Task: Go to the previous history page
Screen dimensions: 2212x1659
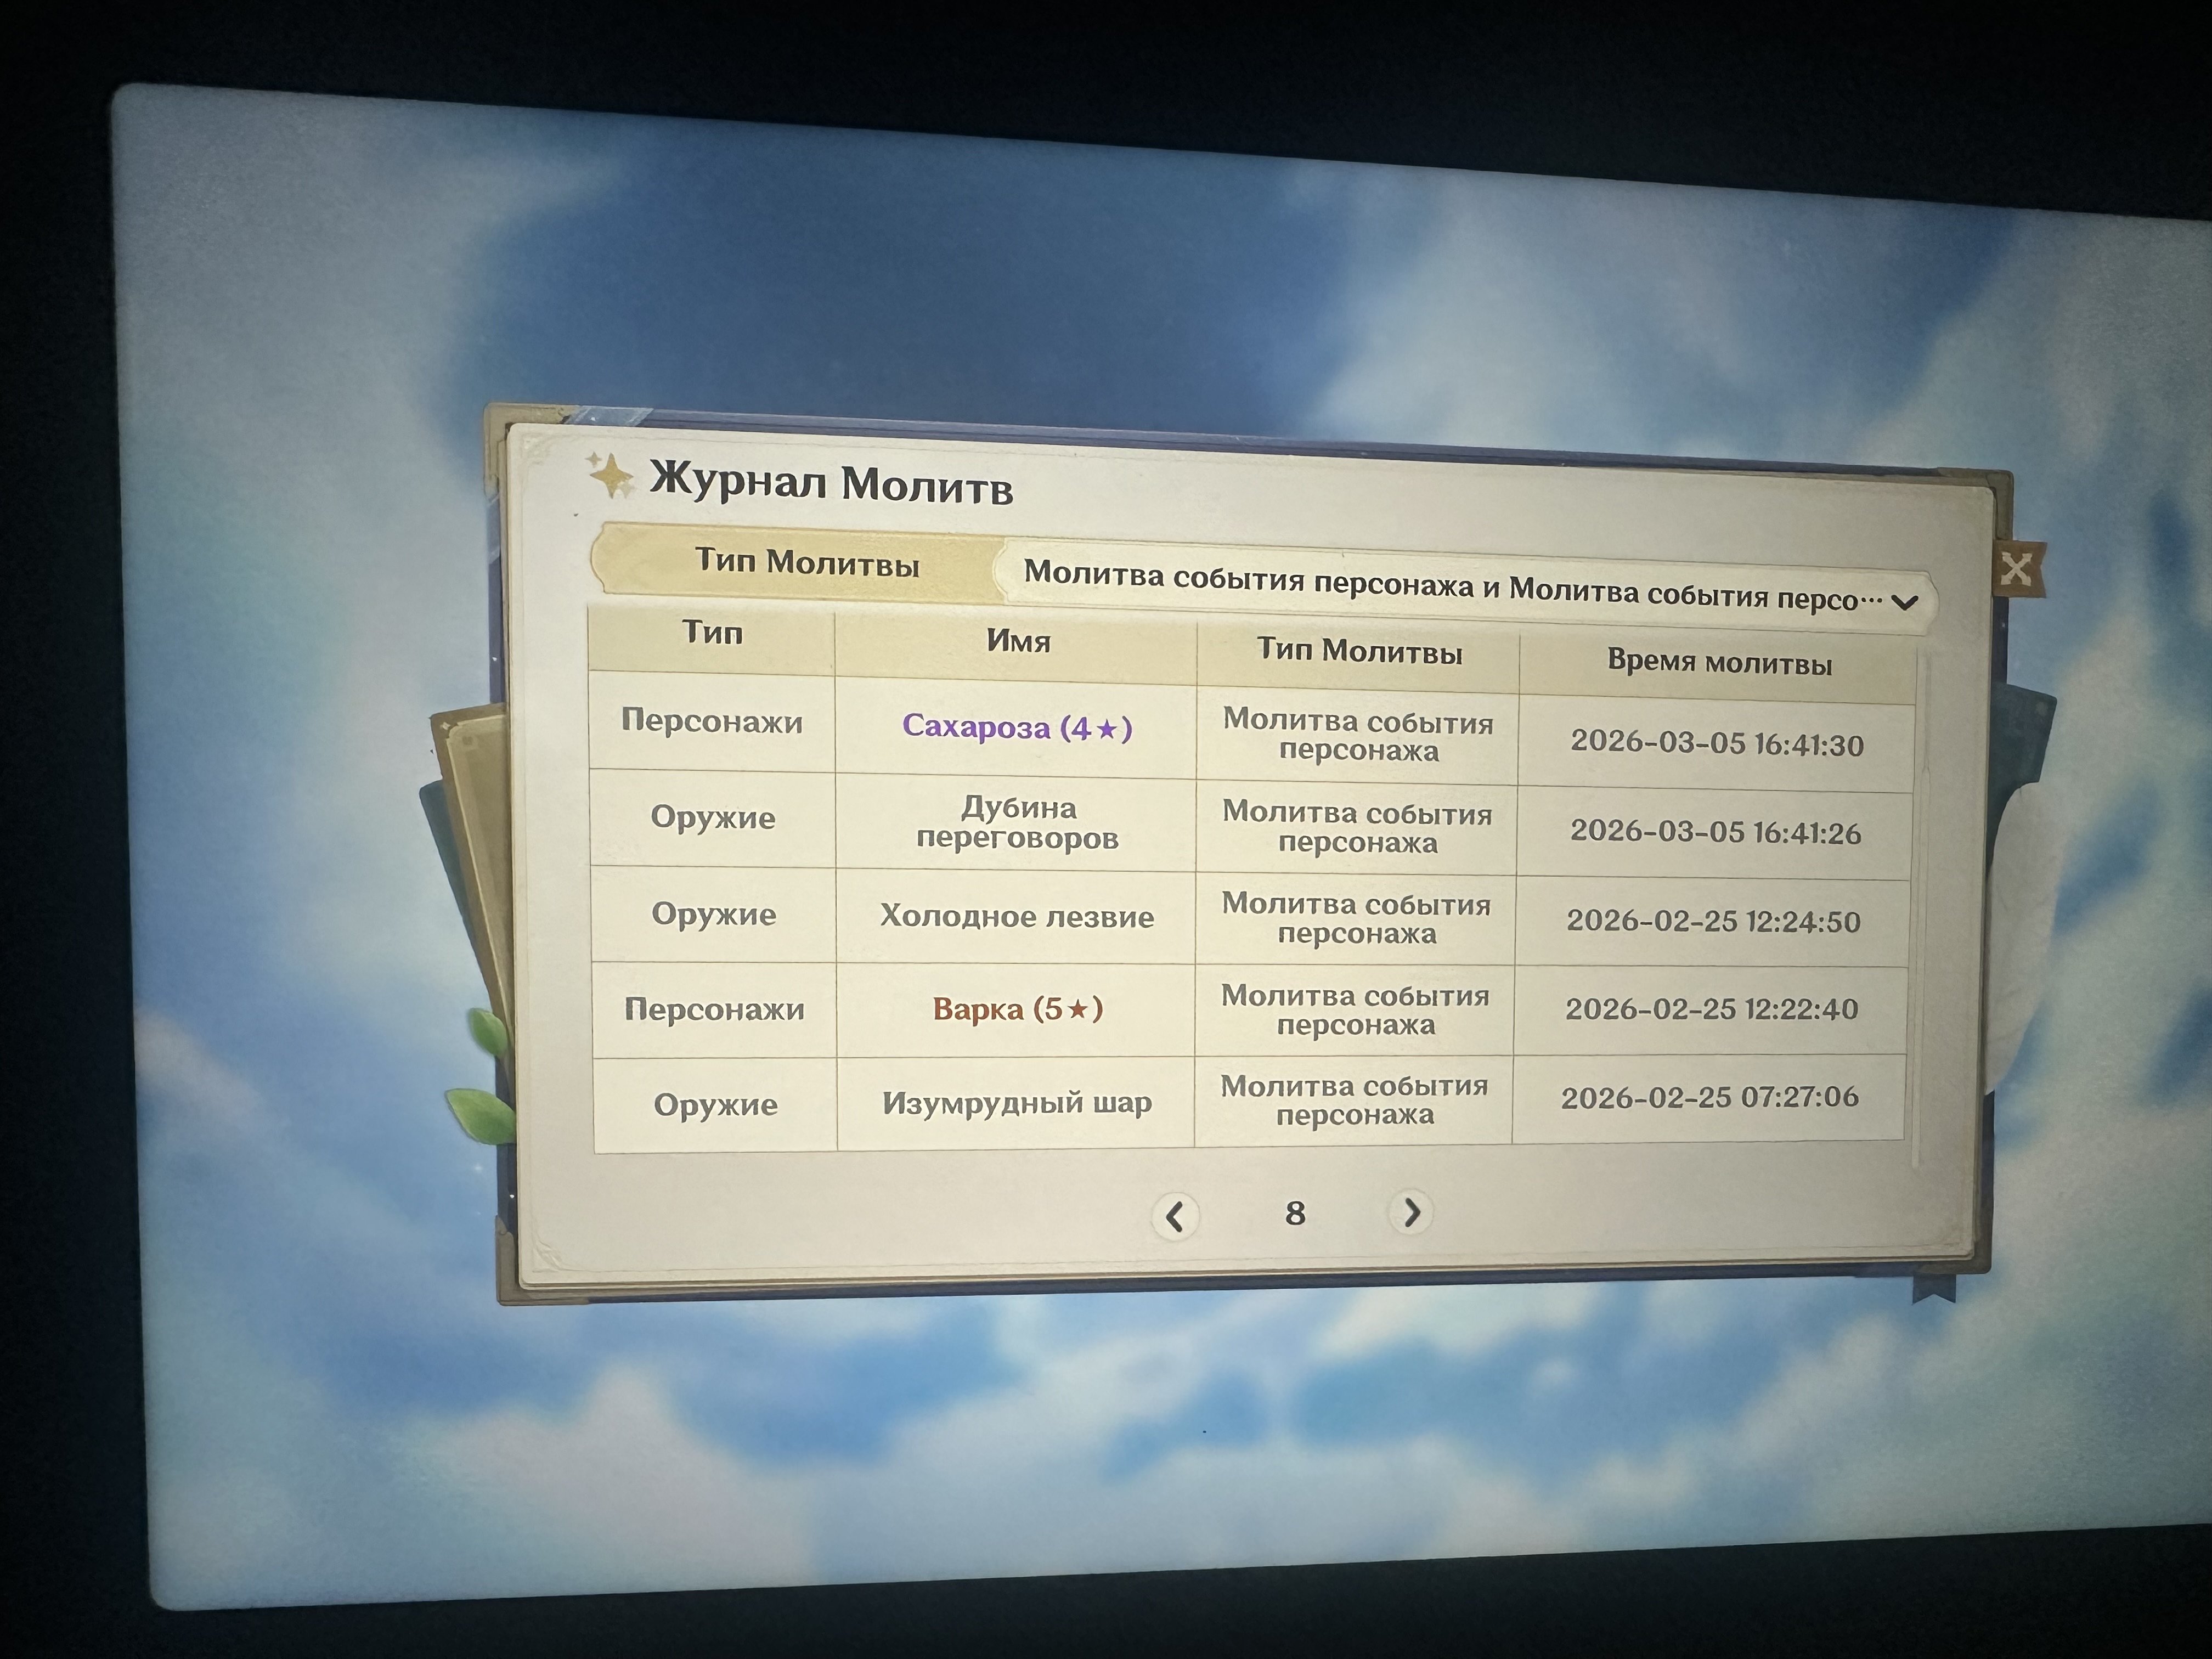Action: (x=1175, y=1216)
